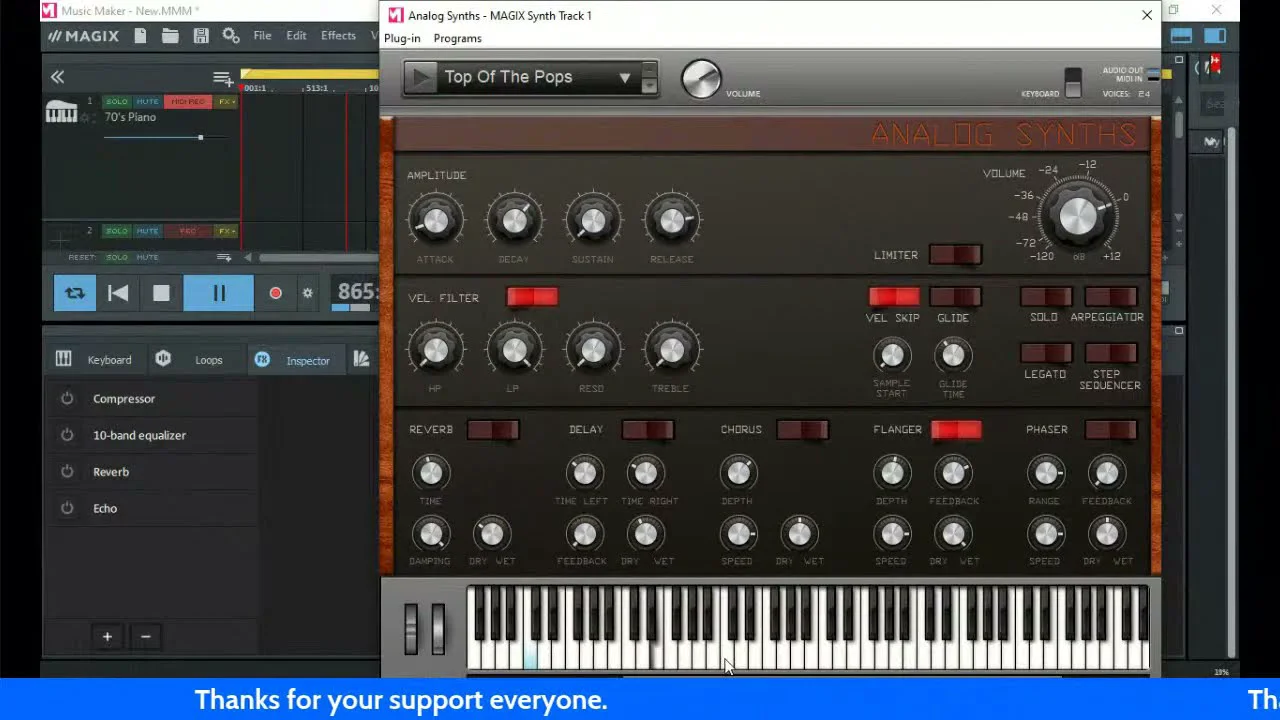
Task: Toggle the VEL FILTER switch
Action: pos(532,297)
